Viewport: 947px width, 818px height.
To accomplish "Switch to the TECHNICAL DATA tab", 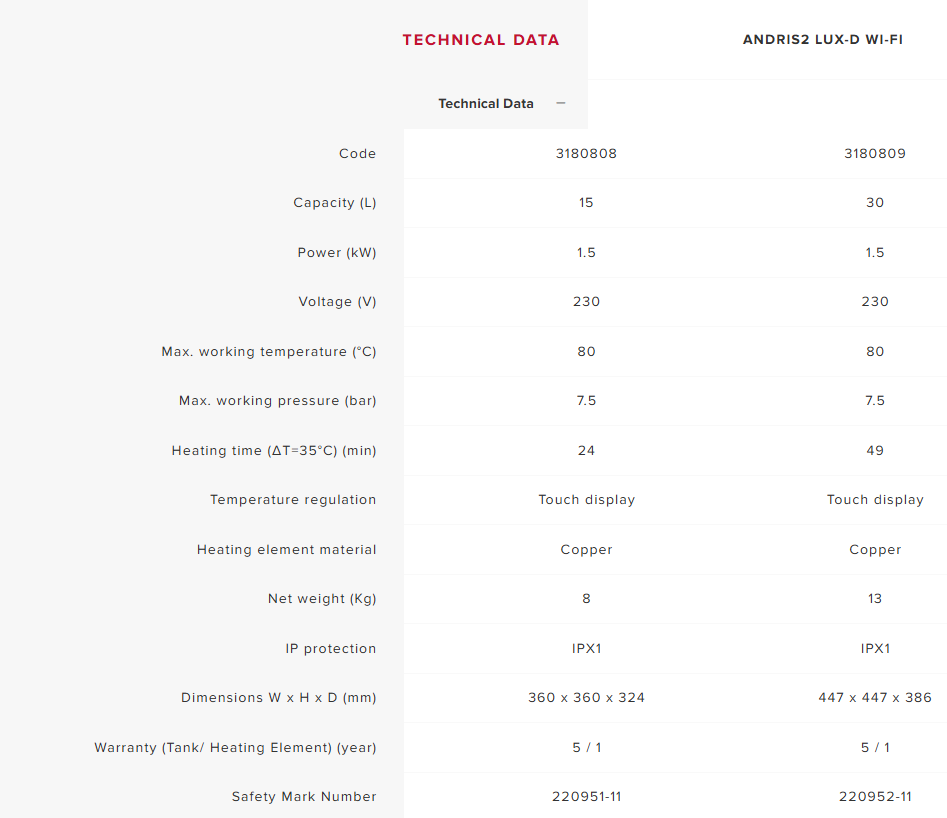I will 481,40.
